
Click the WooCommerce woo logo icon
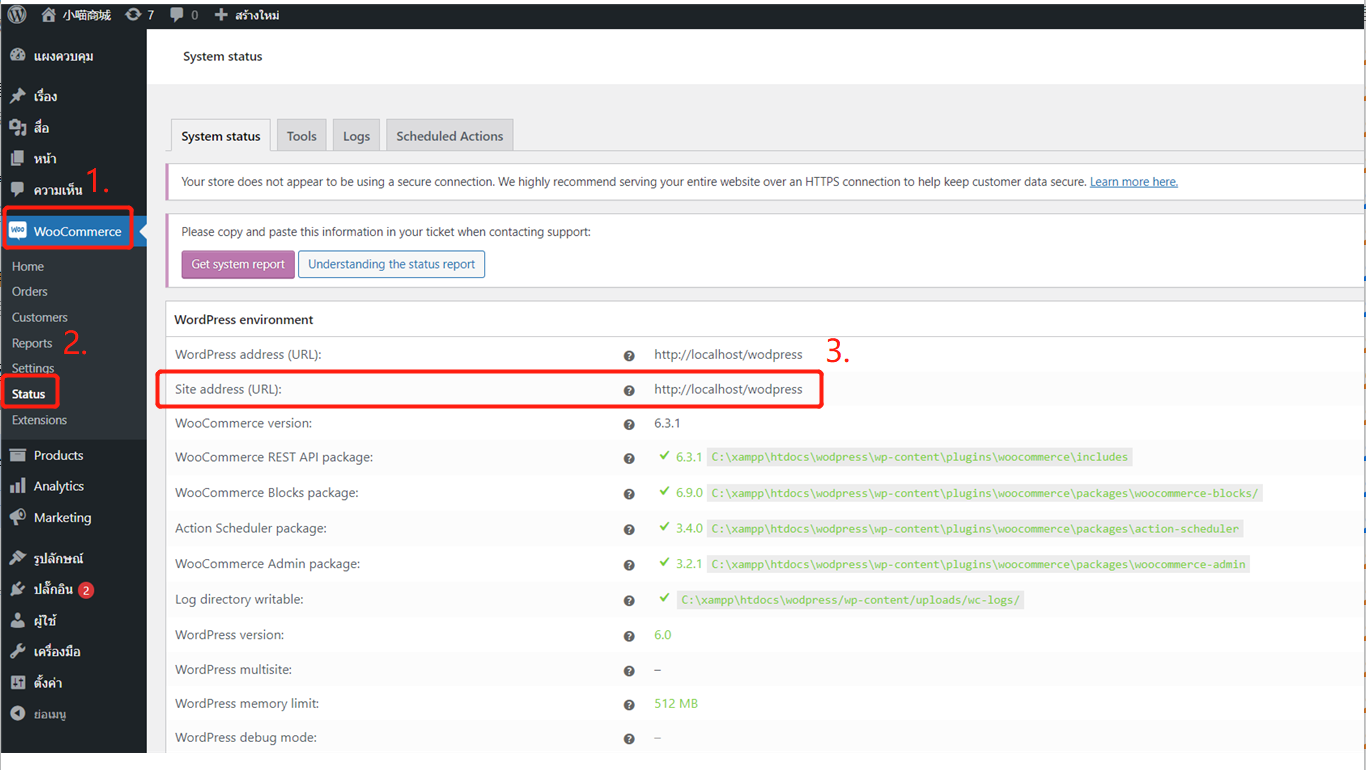coord(17,231)
